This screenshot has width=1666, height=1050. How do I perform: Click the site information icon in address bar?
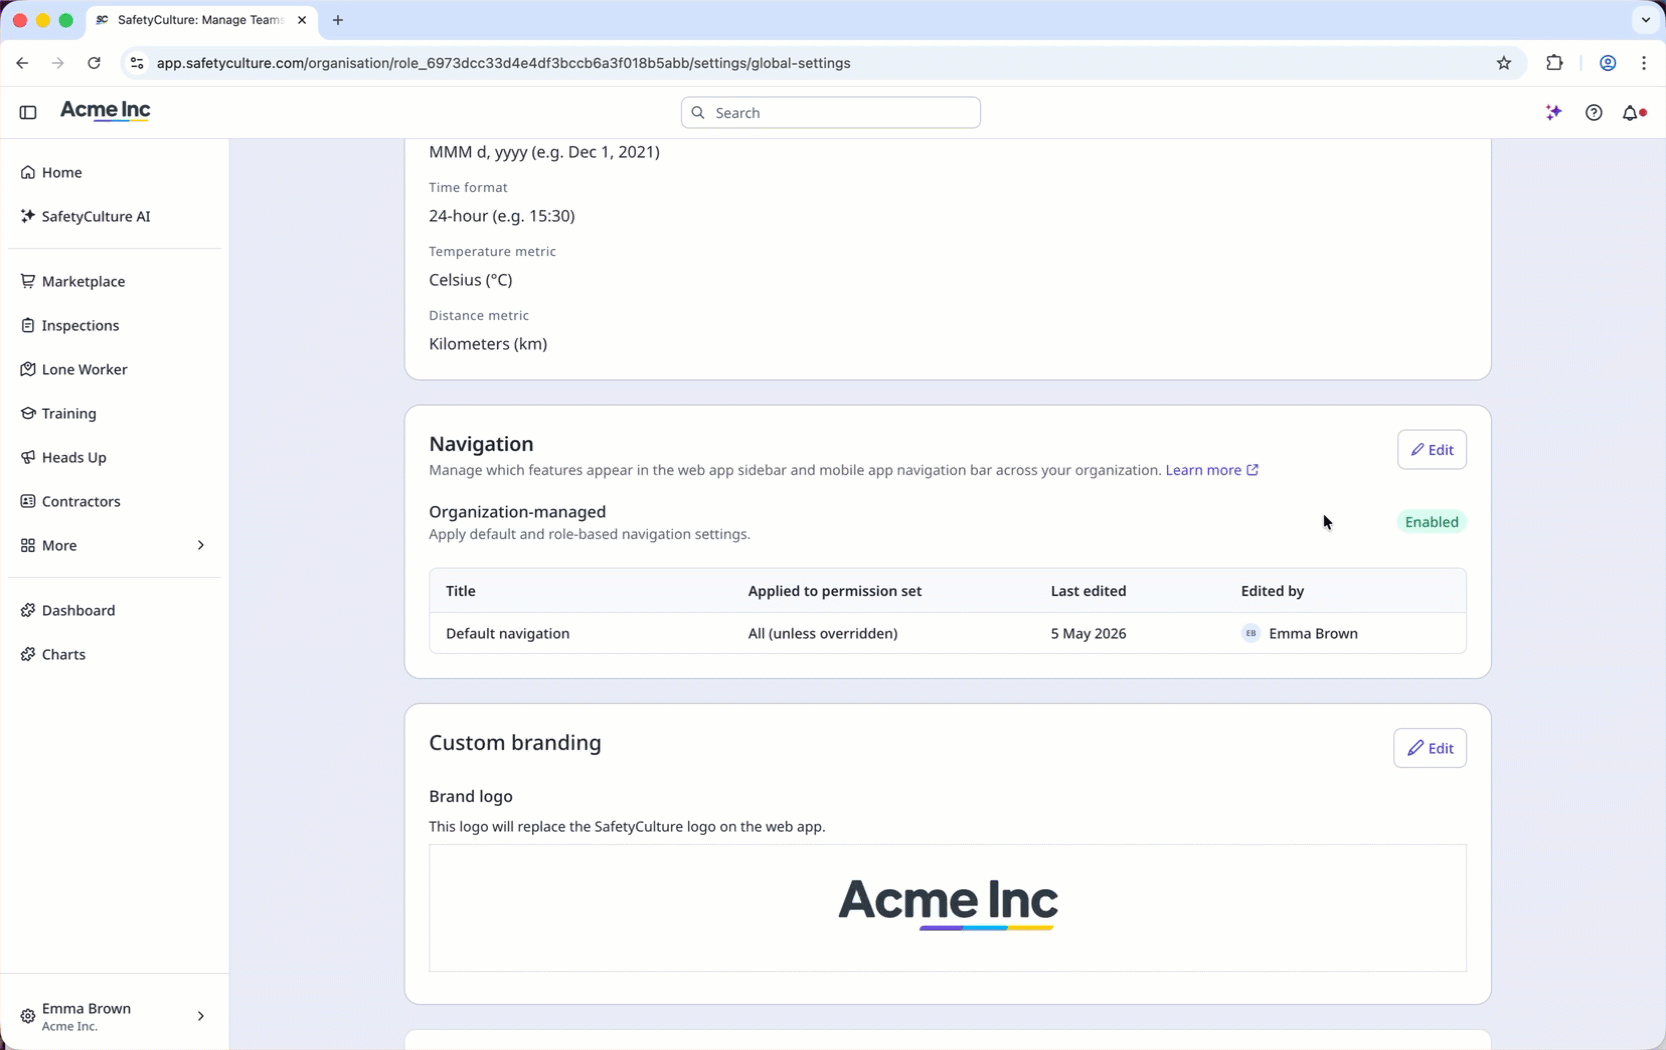pyautogui.click(x=137, y=63)
